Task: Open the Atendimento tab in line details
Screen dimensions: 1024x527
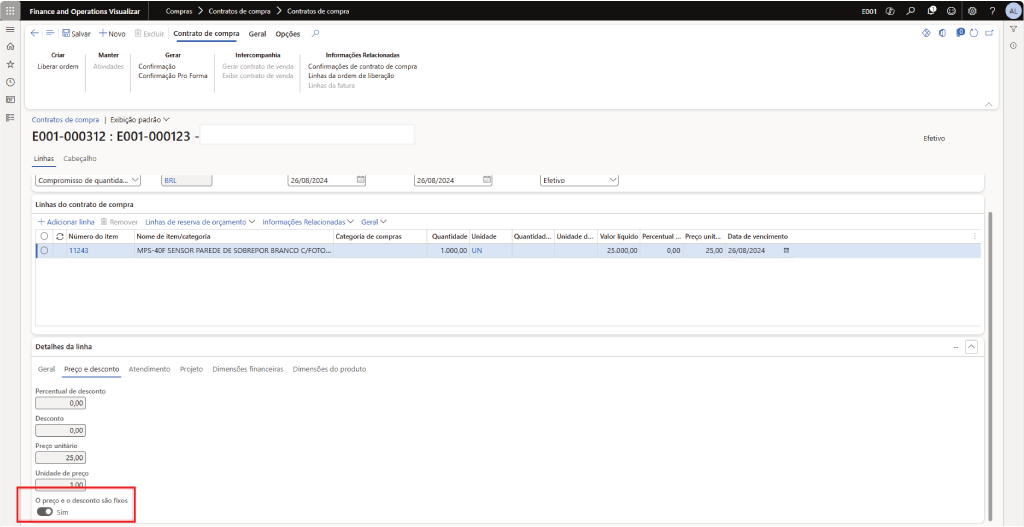Action: point(149,369)
